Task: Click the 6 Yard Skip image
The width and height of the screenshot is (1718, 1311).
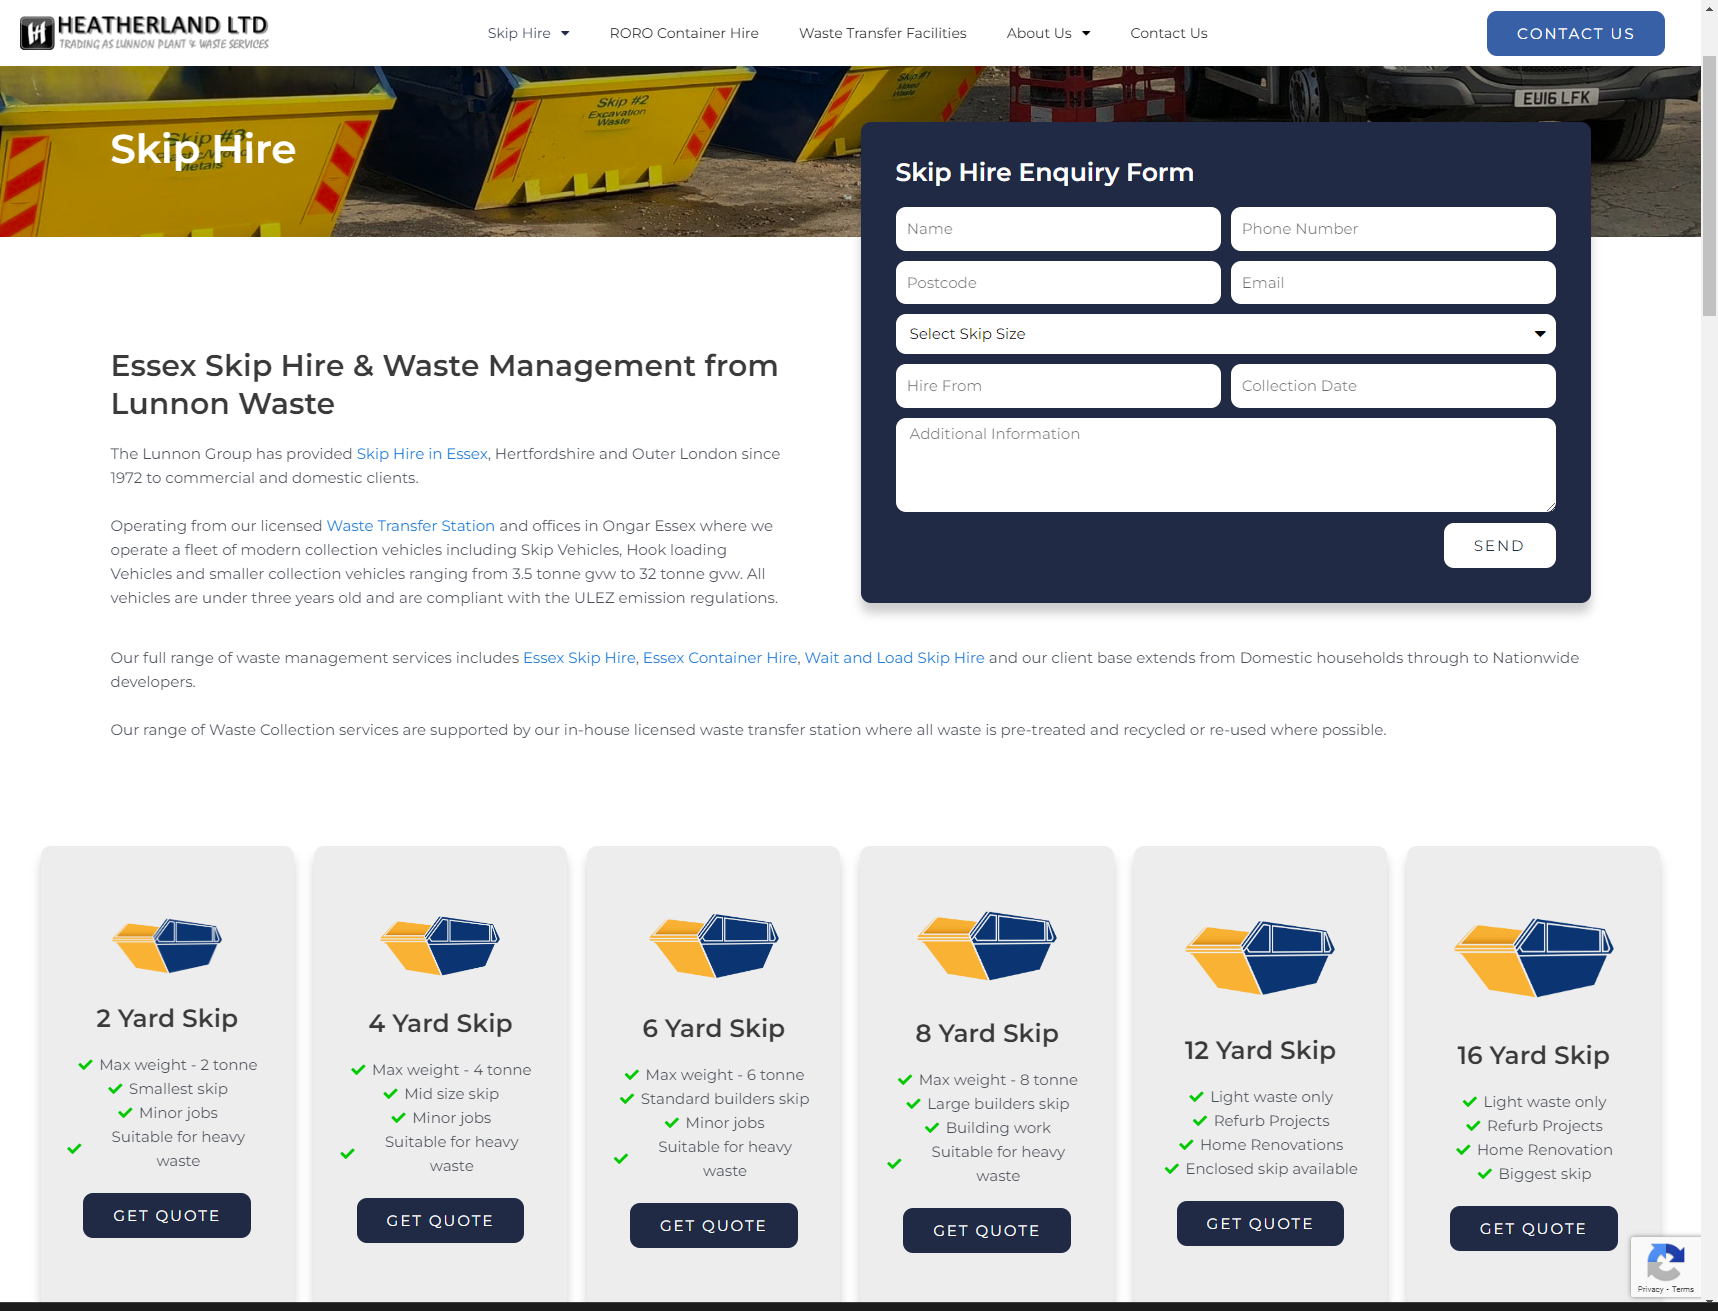Action: coord(714,945)
